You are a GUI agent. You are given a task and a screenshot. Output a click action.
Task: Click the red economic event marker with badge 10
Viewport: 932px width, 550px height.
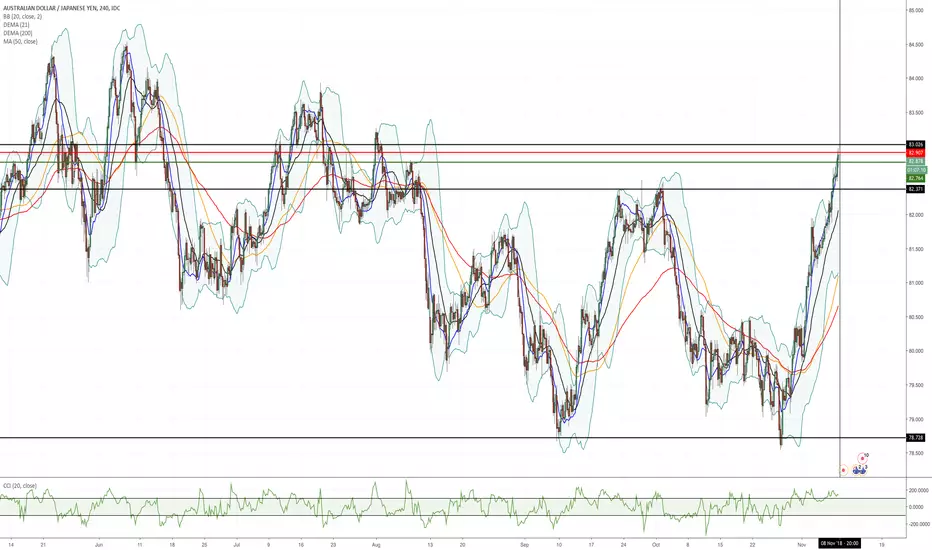point(862,458)
